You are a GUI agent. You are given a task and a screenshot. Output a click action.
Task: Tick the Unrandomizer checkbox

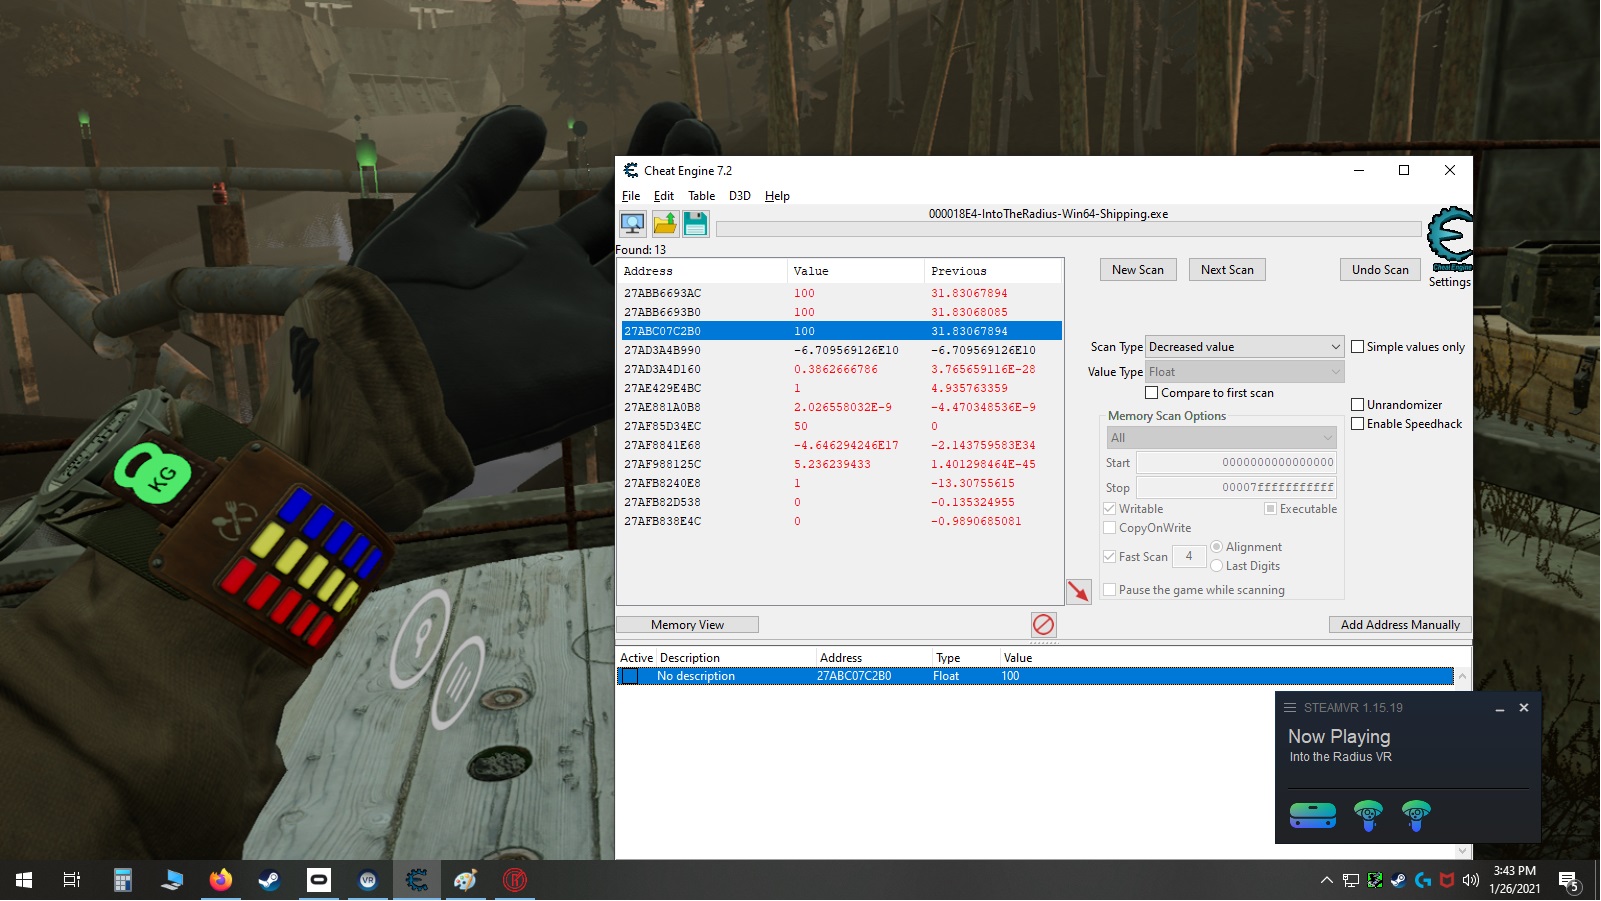1357,405
